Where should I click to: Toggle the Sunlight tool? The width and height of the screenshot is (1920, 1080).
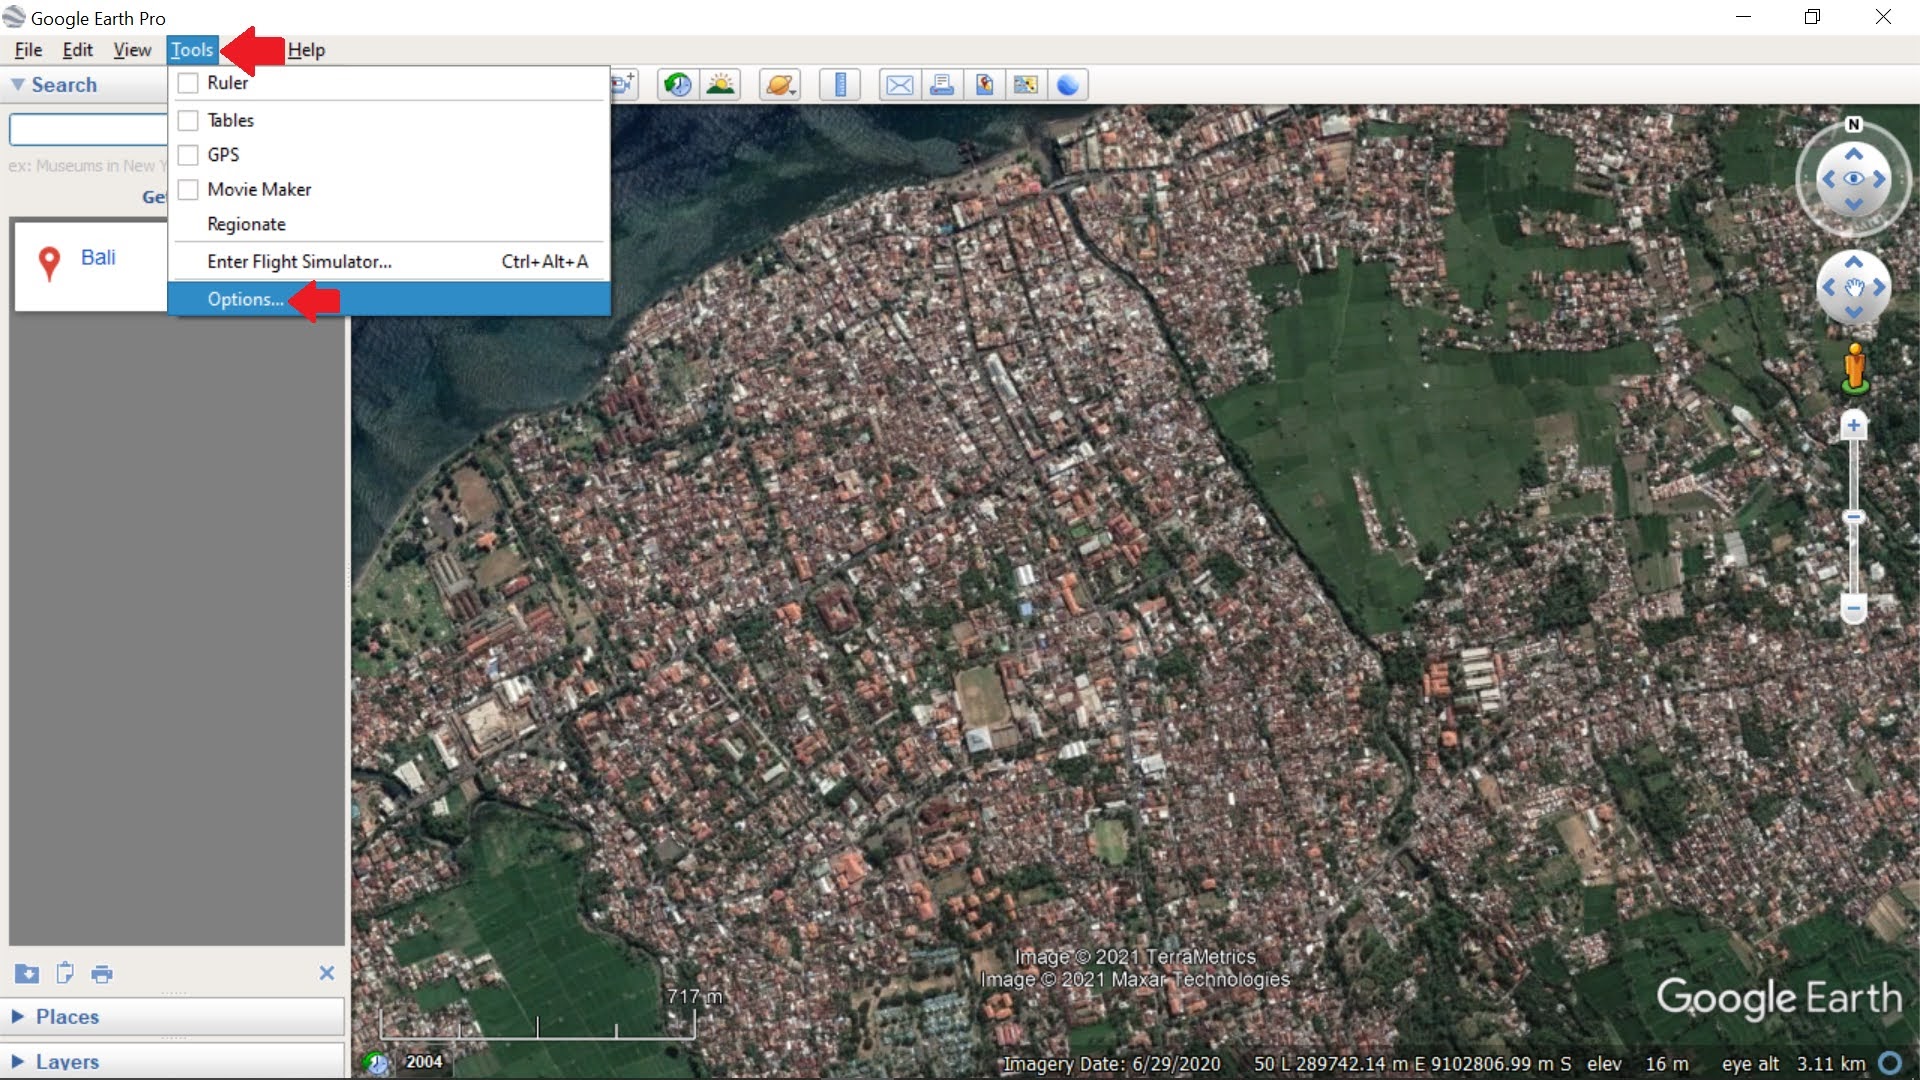(721, 84)
